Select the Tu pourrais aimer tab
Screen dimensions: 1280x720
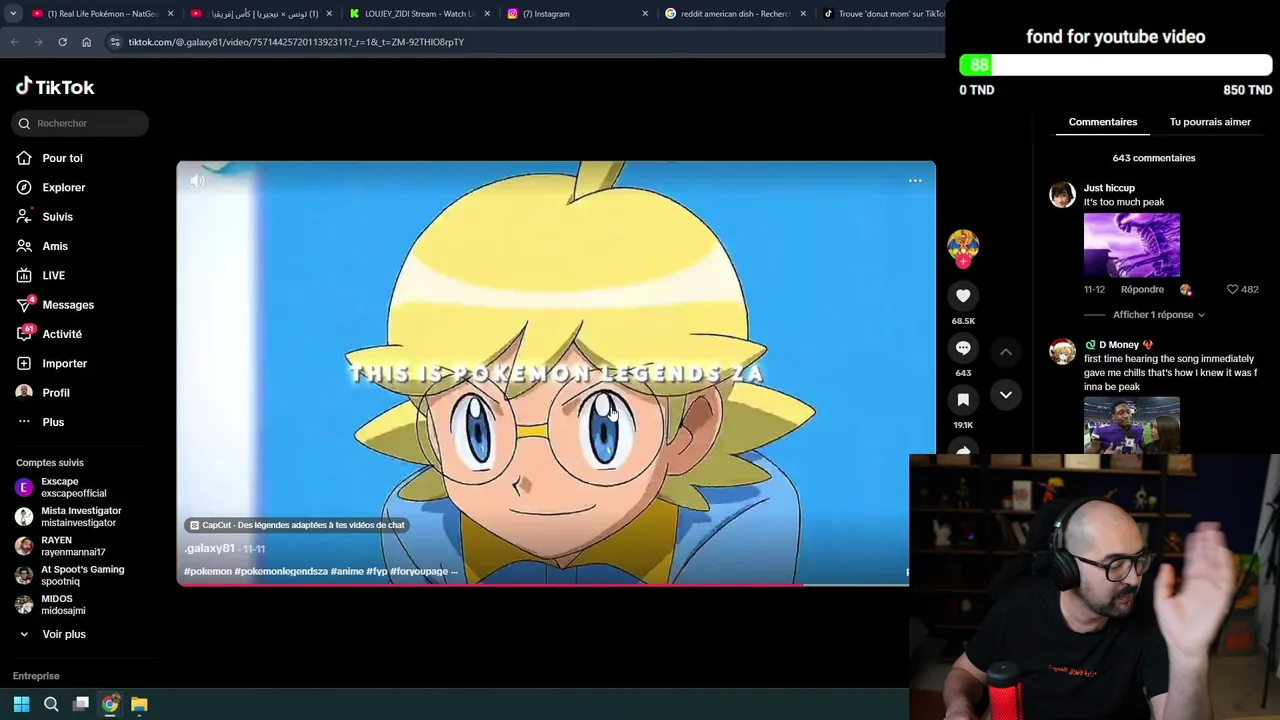pyautogui.click(x=1210, y=122)
